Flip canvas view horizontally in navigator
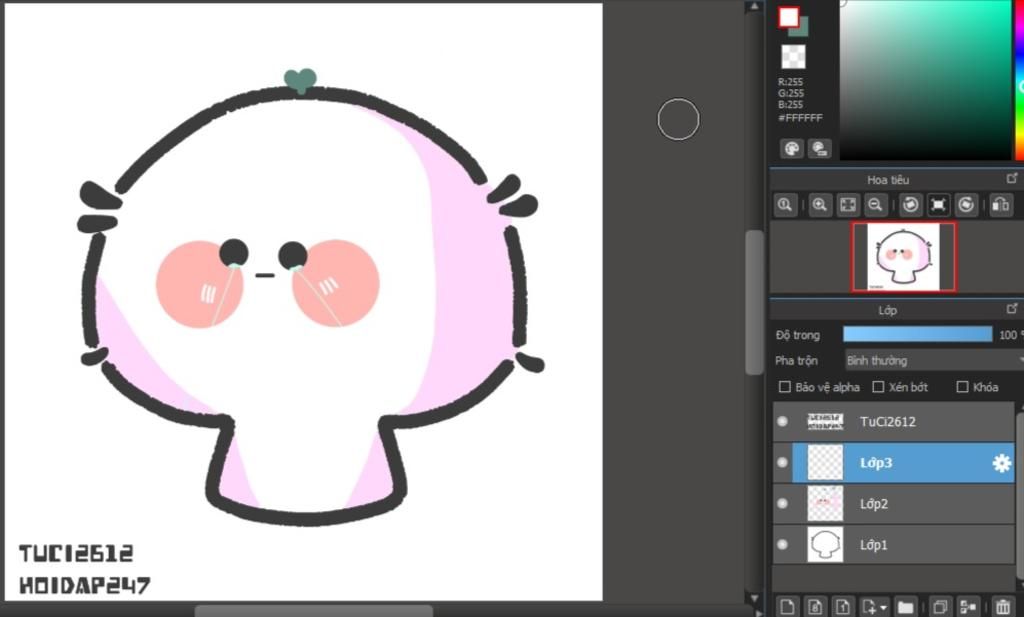The width and height of the screenshot is (1024, 617). click(x=1000, y=205)
